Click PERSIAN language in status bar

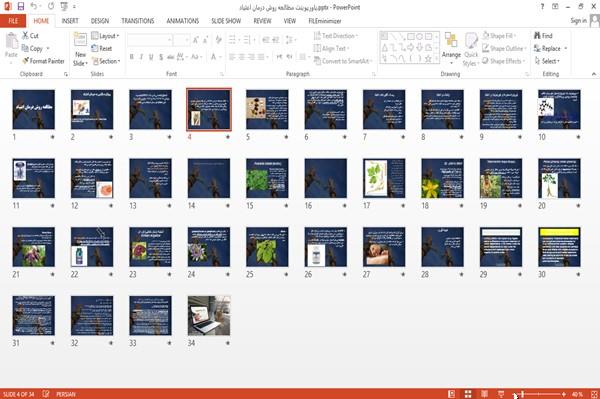tap(66, 394)
